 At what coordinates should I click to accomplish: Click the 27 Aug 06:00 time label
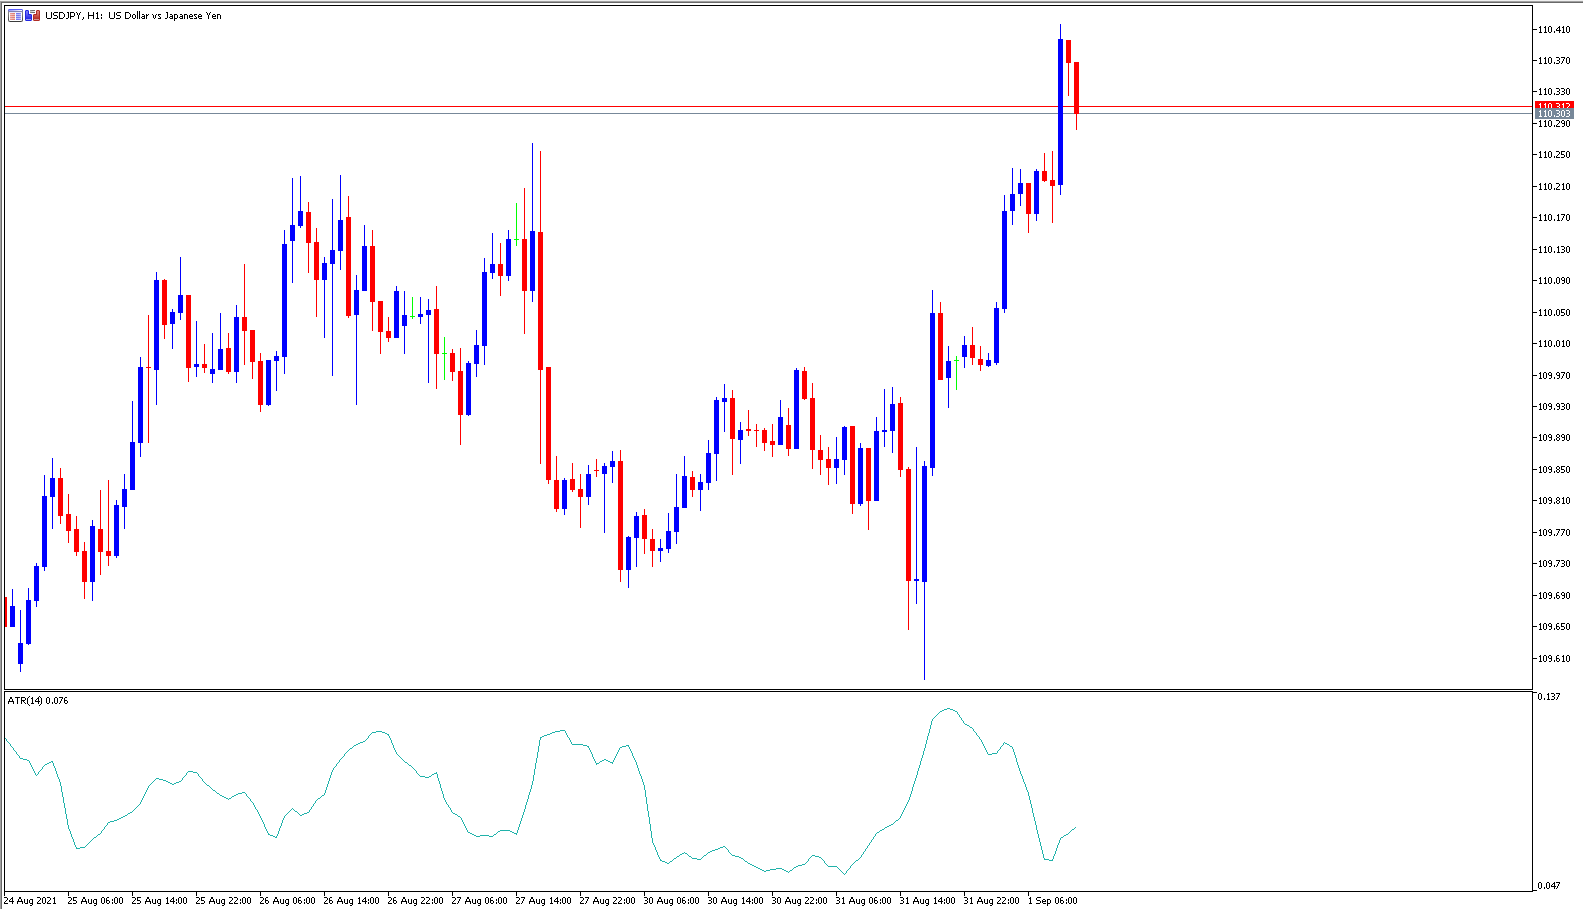pyautogui.click(x=479, y=901)
